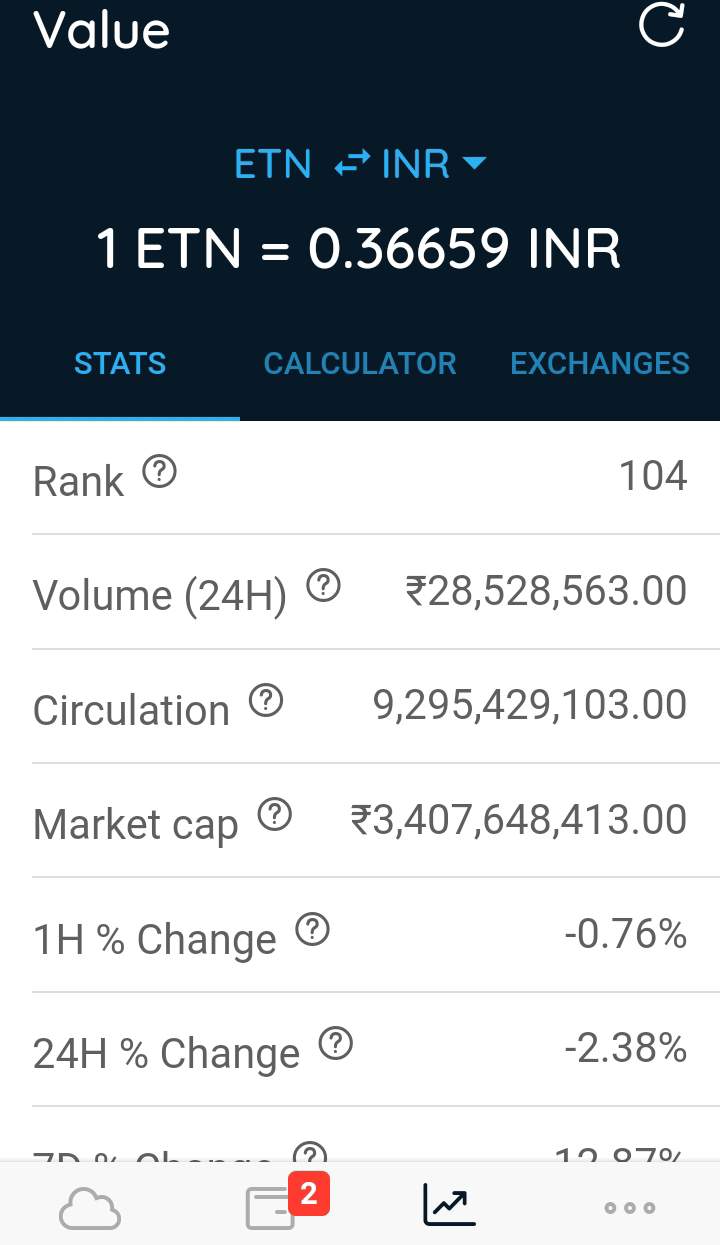The height and width of the screenshot is (1245, 720).
Task: Tap the 1H % Change info icon
Action: pyautogui.click(x=312, y=931)
